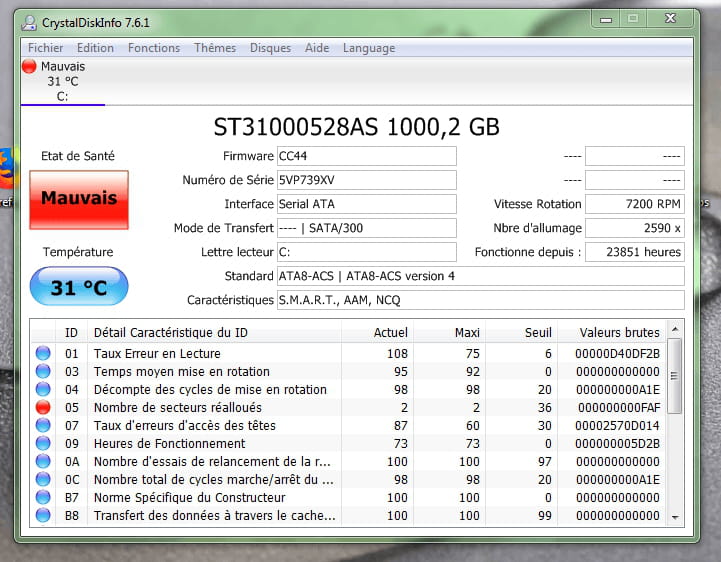Click the Détail Caractéristique du ID column header

tap(214, 333)
